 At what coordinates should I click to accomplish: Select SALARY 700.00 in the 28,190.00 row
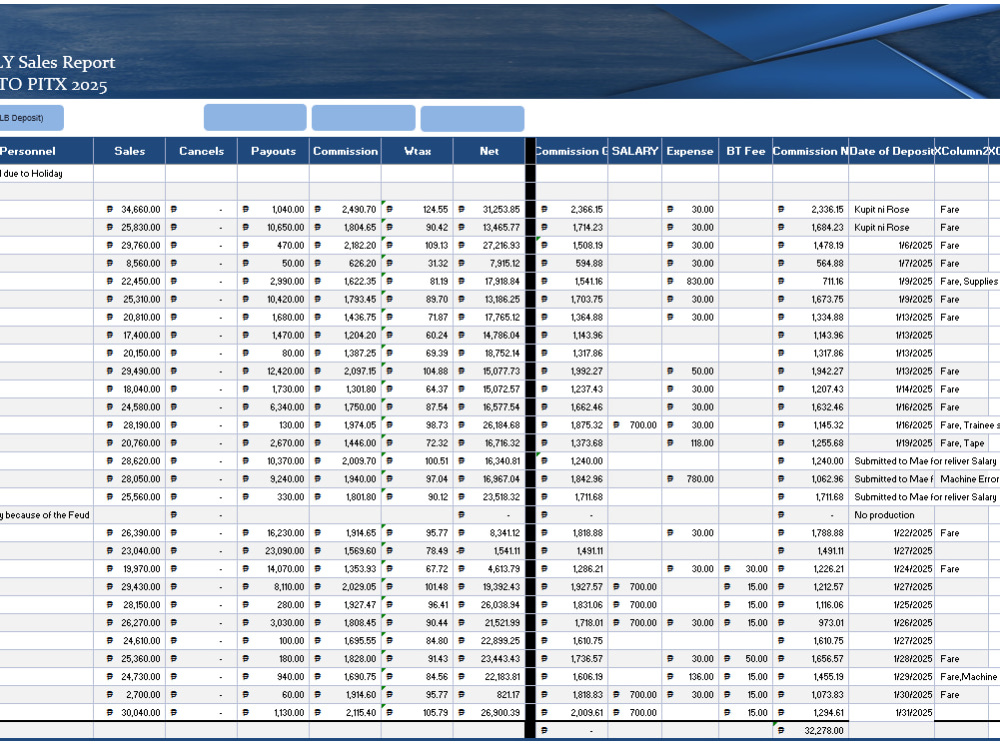coord(635,425)
